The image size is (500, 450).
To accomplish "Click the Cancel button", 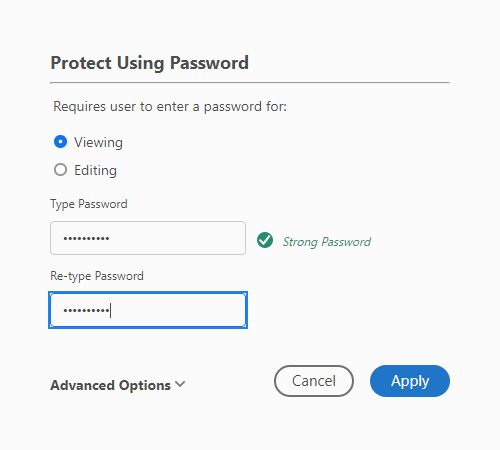I will (x=314, y=381).
